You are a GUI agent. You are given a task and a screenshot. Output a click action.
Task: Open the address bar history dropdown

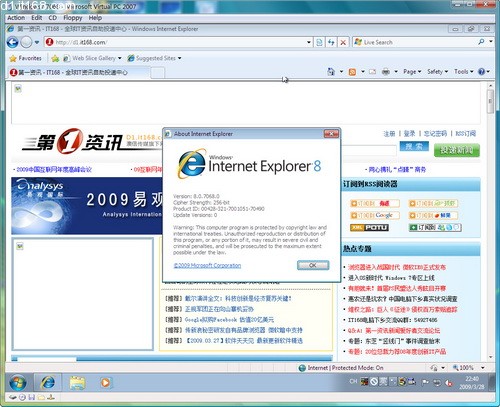coord(309,42)
